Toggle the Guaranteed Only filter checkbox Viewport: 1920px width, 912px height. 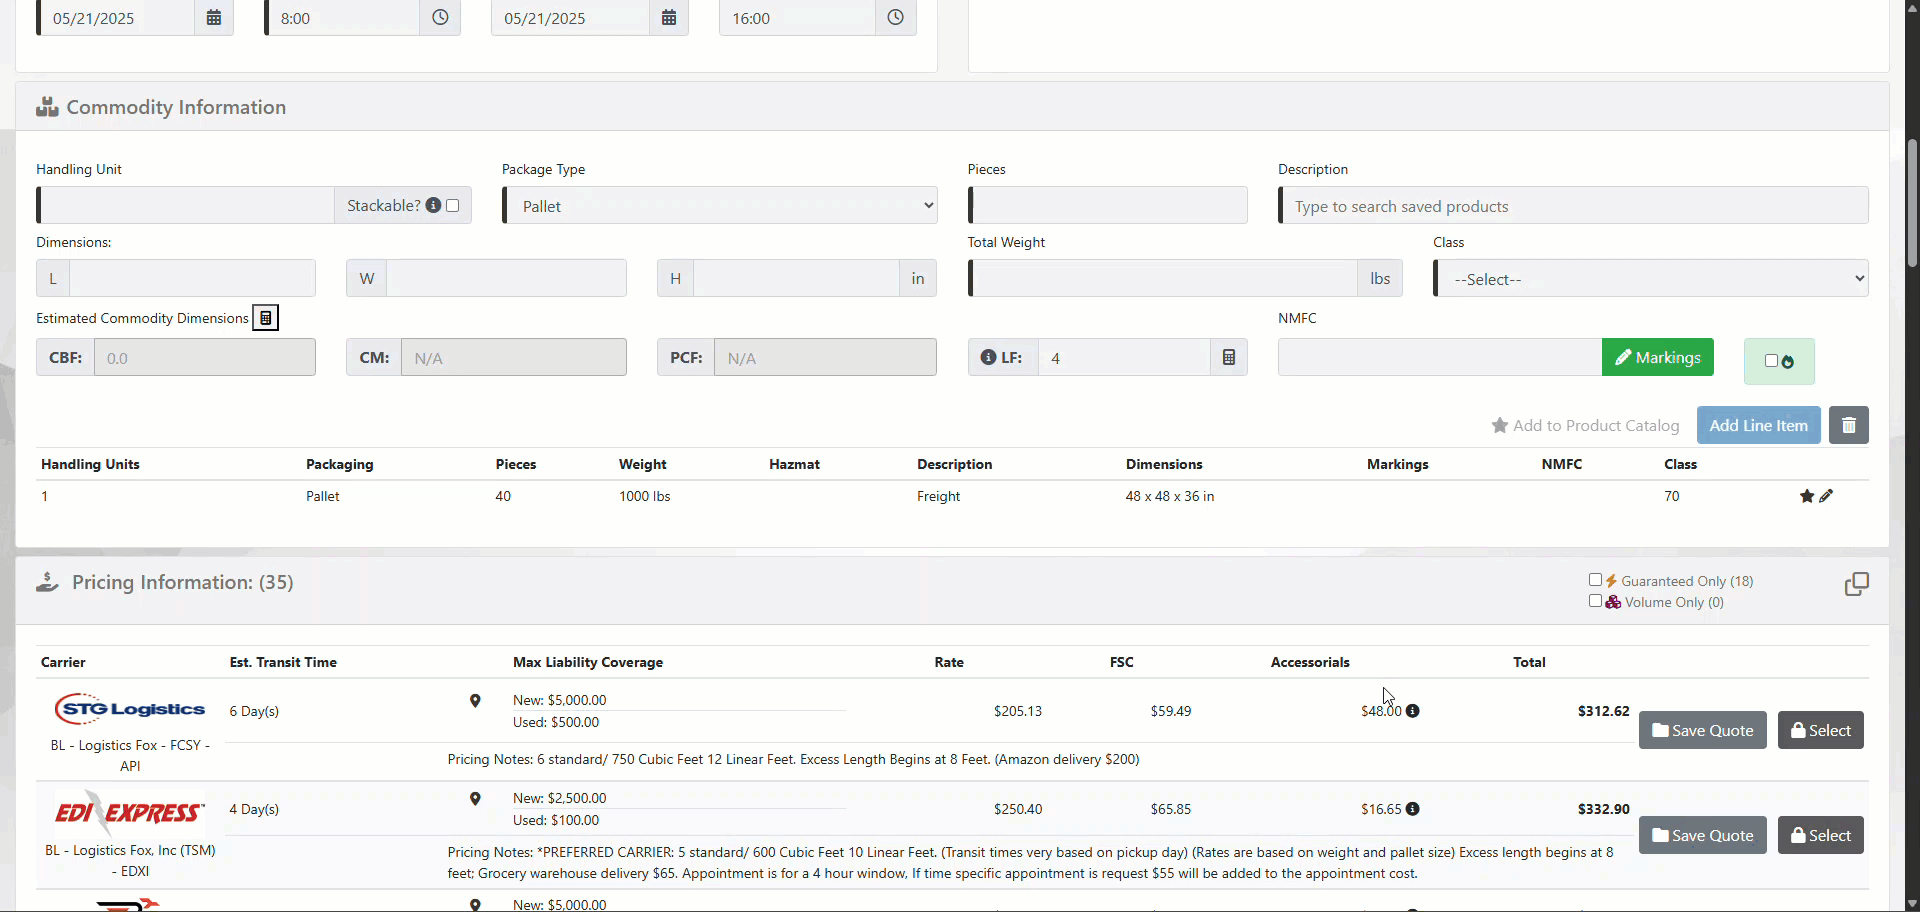pos(1595,580)
